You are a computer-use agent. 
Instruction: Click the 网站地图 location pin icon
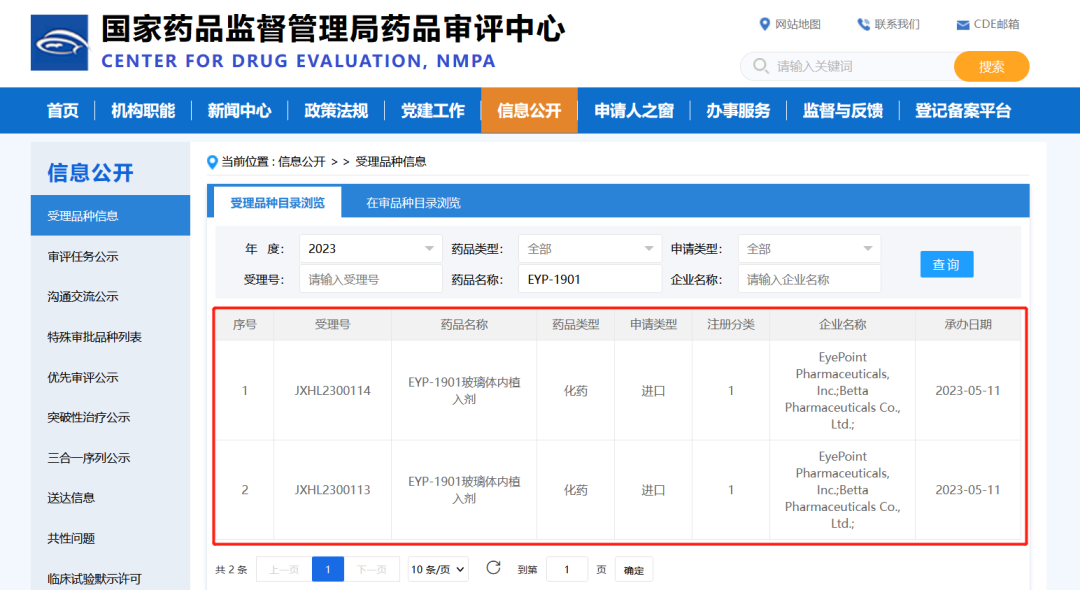766,24
